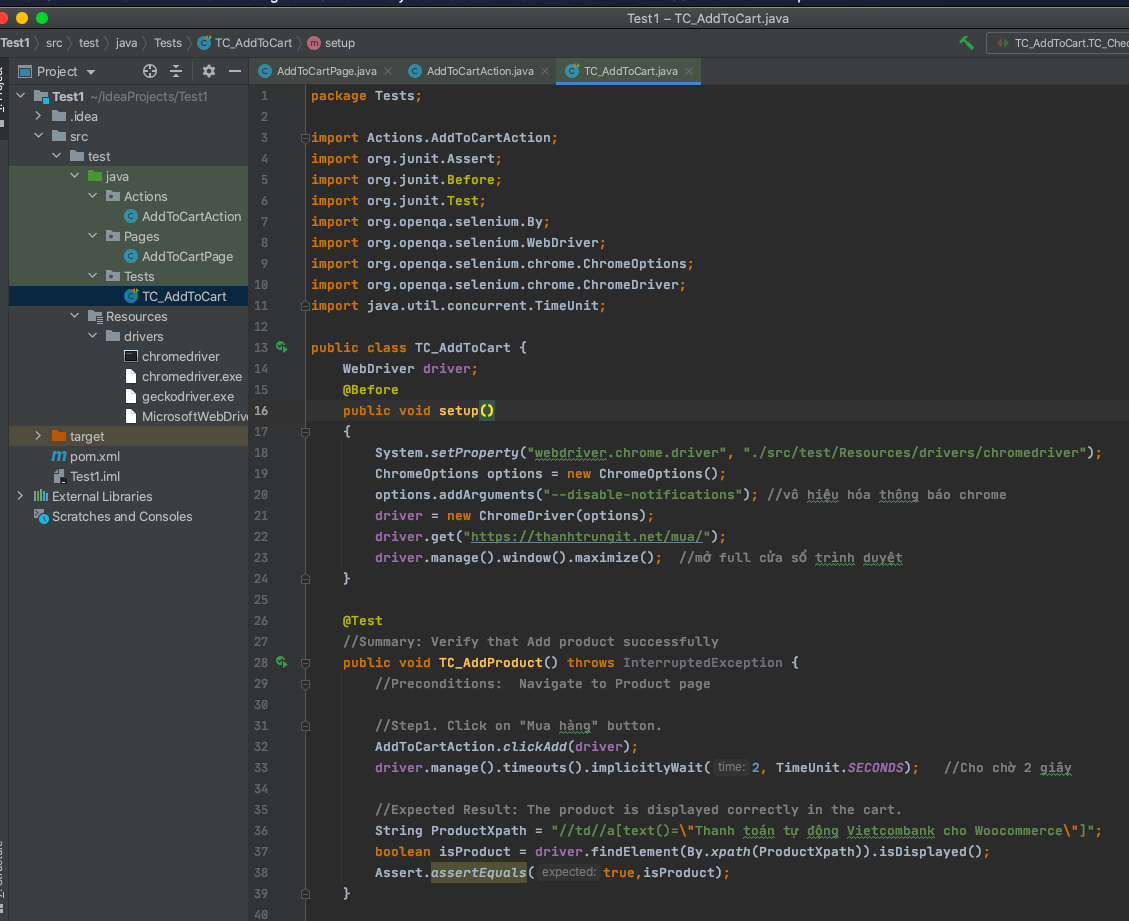Collapse the Actions package

pos(92,196)
